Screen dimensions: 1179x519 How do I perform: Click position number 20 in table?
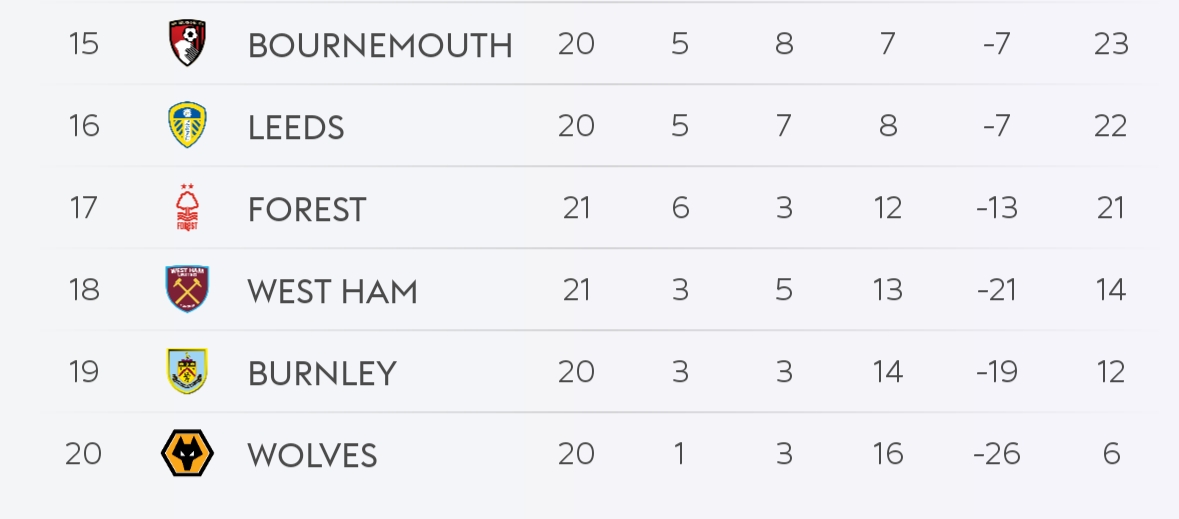pos(84,454)
